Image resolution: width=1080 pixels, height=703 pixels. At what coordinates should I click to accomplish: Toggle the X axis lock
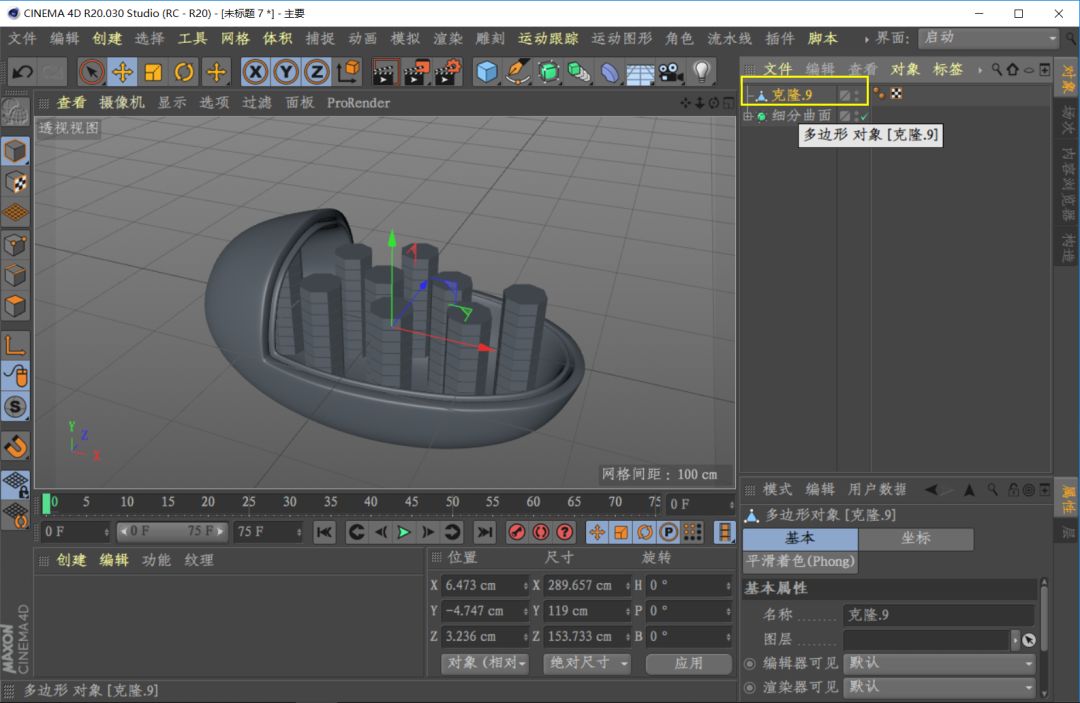click(256, 72)
